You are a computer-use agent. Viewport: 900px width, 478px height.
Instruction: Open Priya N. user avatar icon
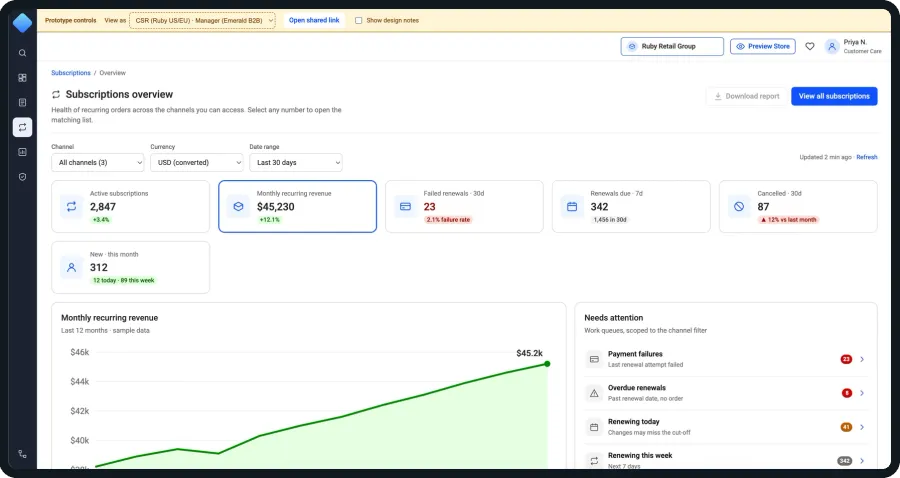(x=832, y=46)
